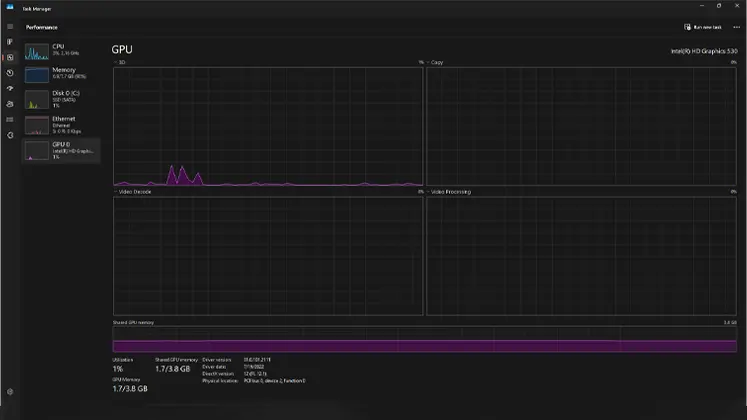
Task: Open the App history page icon
Action: coord(10,73)
